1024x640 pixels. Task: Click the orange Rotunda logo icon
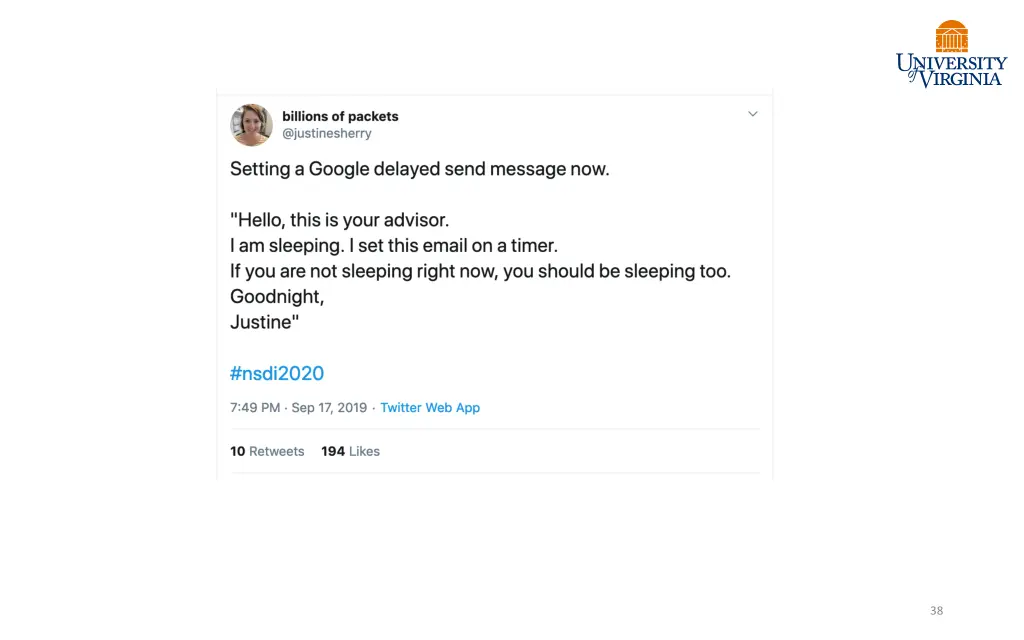[952, 36]
